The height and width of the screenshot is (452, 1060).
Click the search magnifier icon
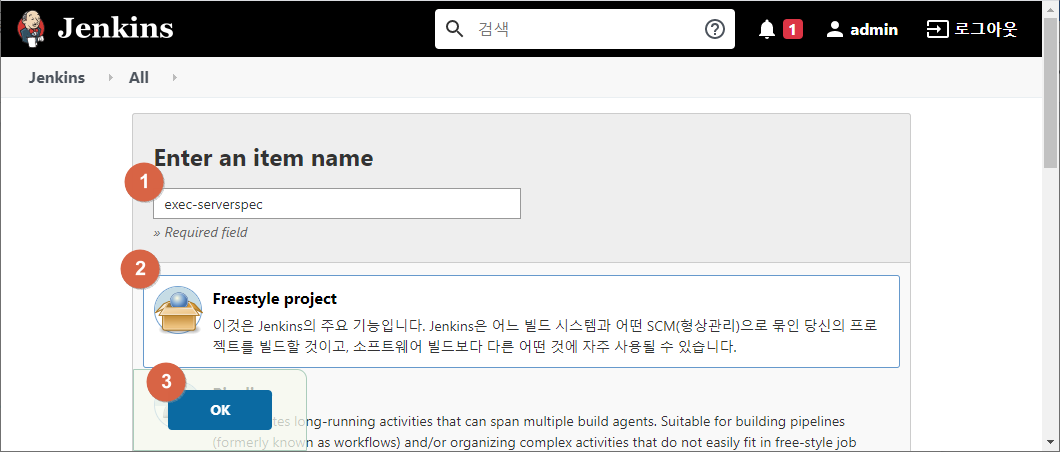point(455,29)
